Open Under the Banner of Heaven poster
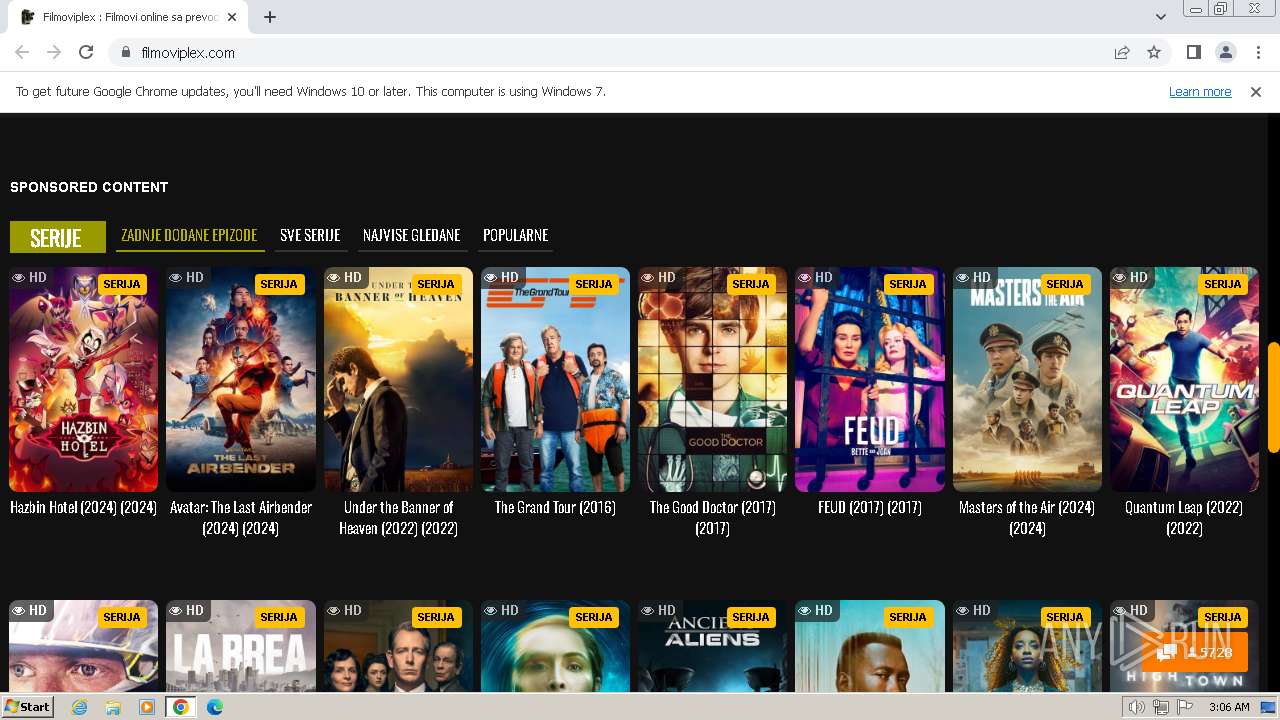 pos(398,379)
